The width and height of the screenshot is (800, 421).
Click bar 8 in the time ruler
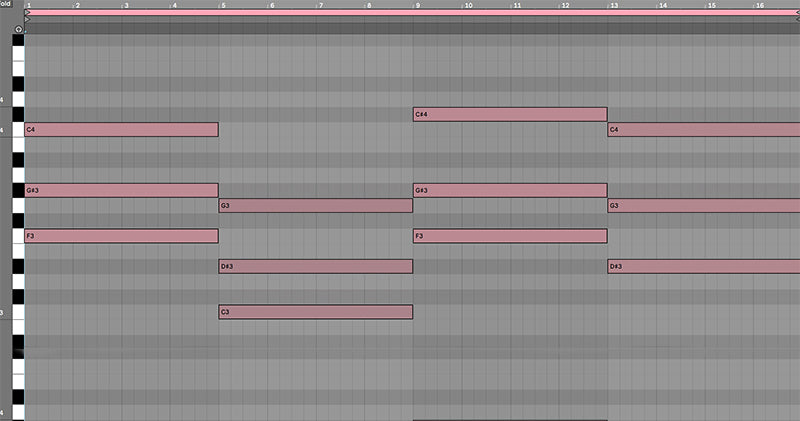[x=369, y=5]
